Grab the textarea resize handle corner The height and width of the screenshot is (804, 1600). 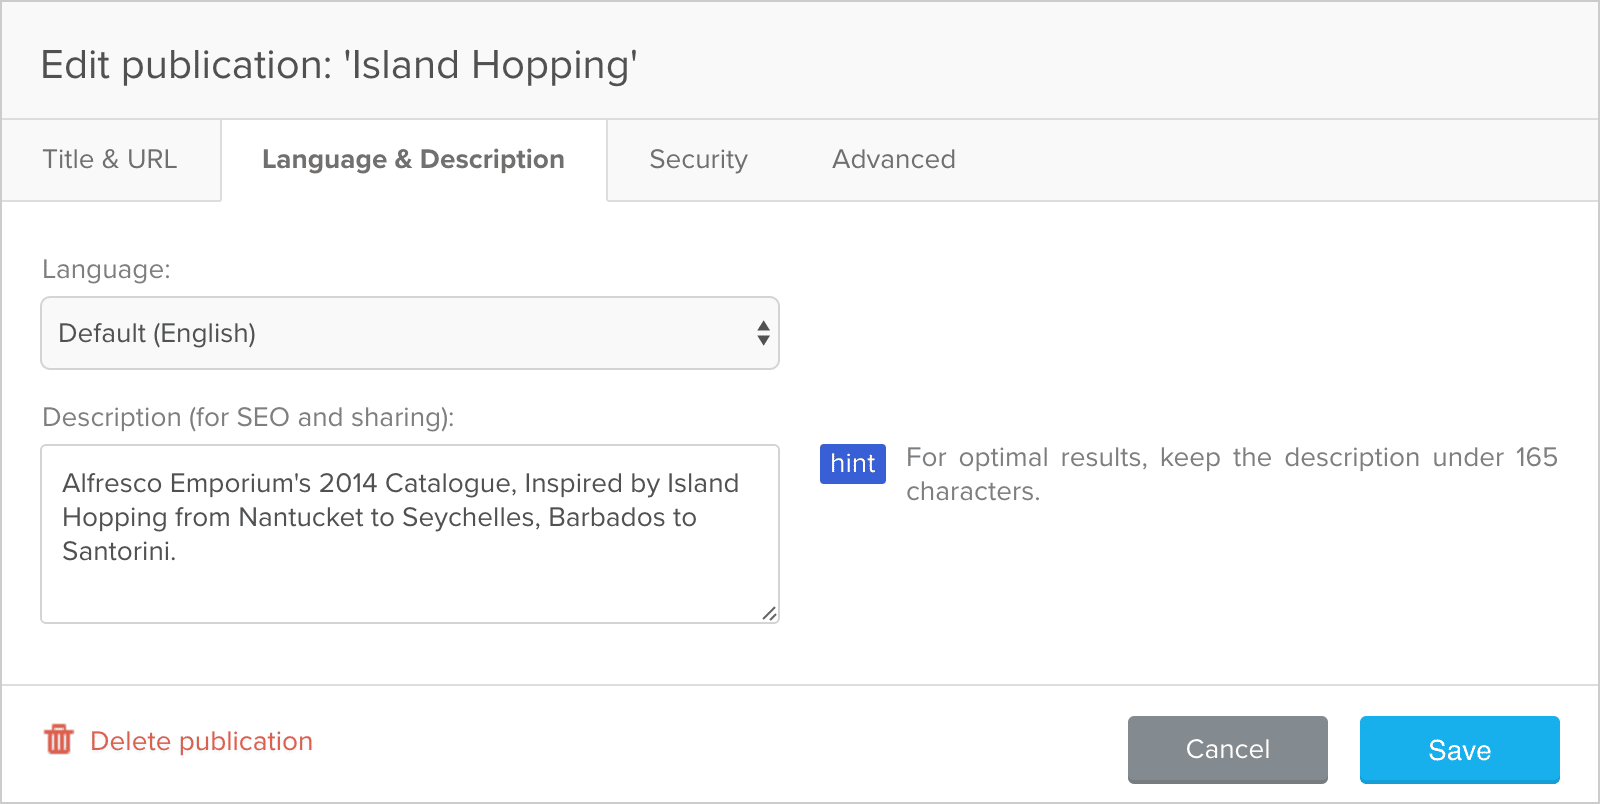769,613
